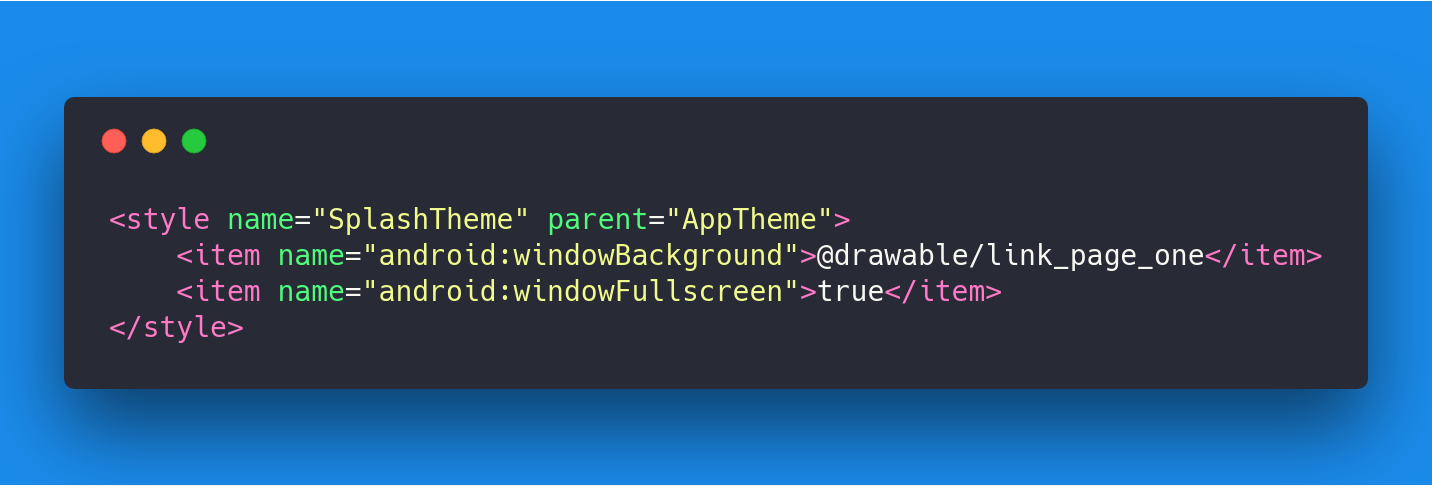The width and height of the screenshot is (1432, 486).
Task: Click the @drawable/link_page_one text
Action: pos(1011,256)
